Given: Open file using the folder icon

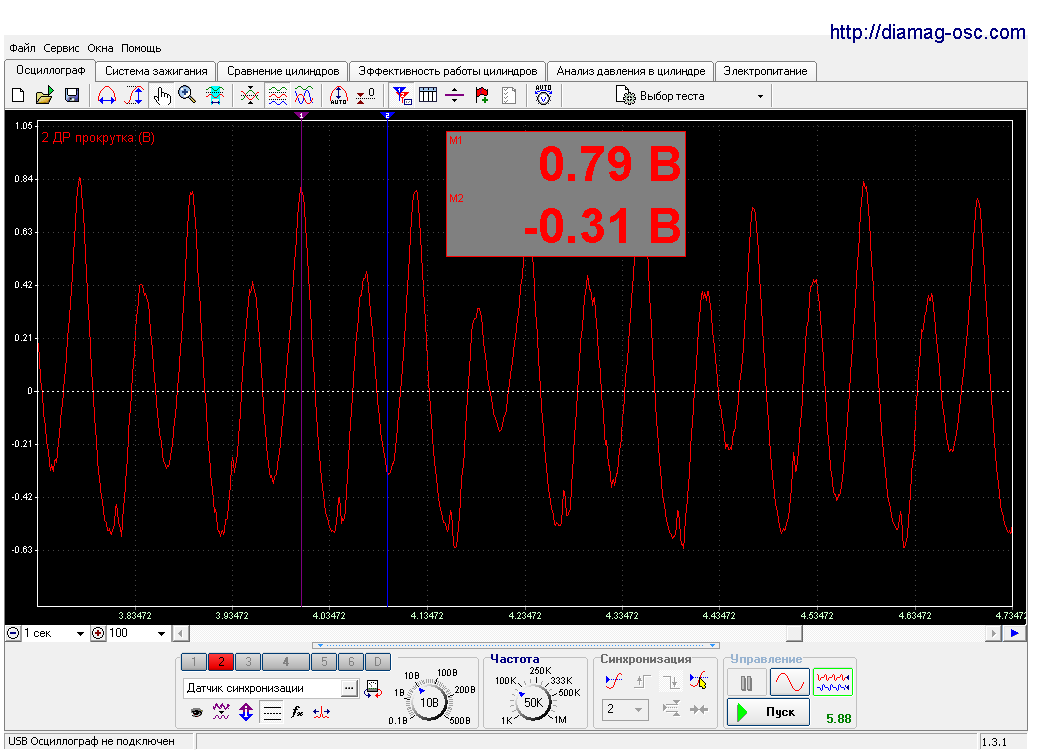Looking at the screenshot, I should (44, 95).
